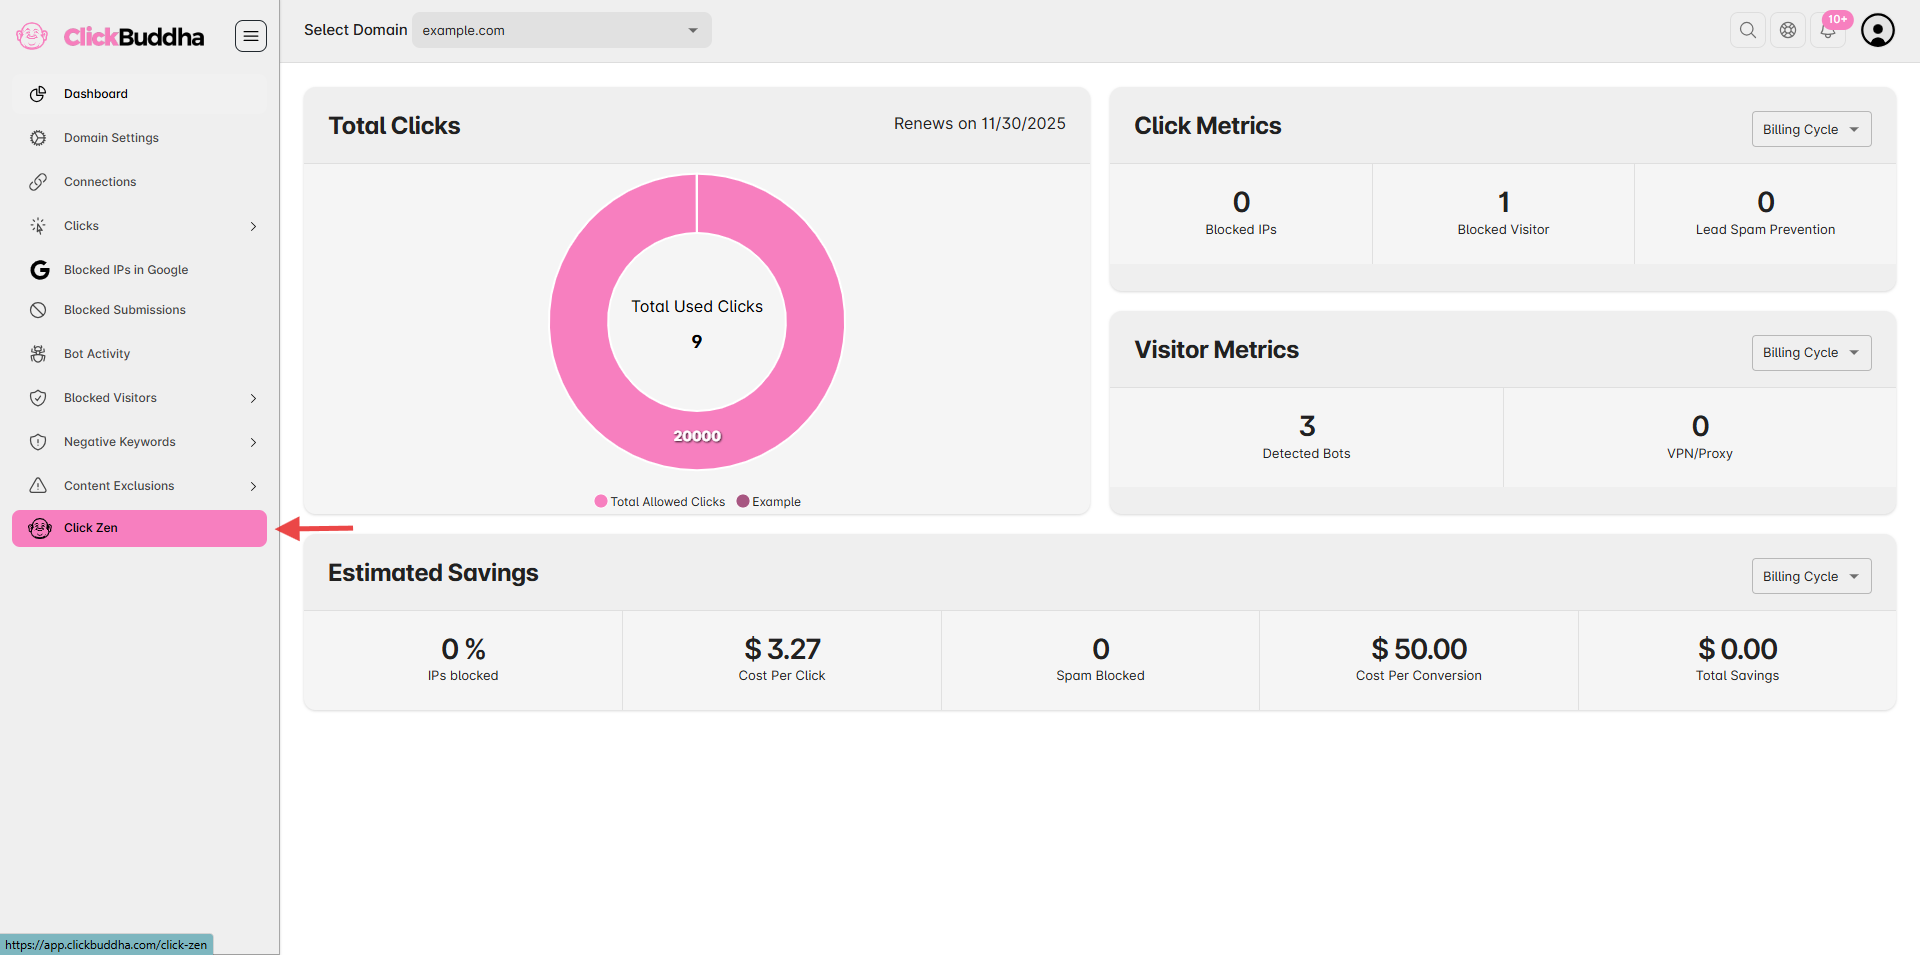Select the Detected Bots metric
The image size is (1920, 955).
coord(1306,438)
